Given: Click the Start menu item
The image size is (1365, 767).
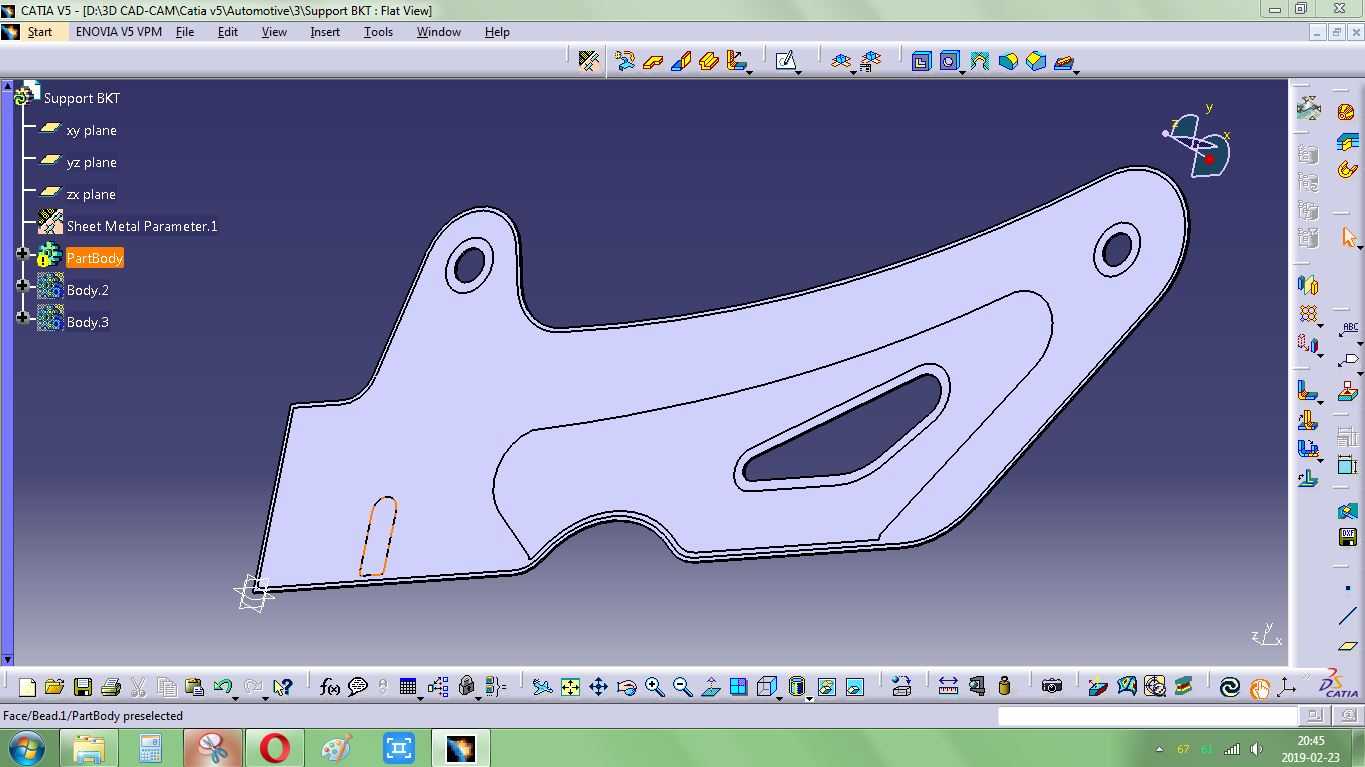Looking at the screenshot, I should 40,32.
